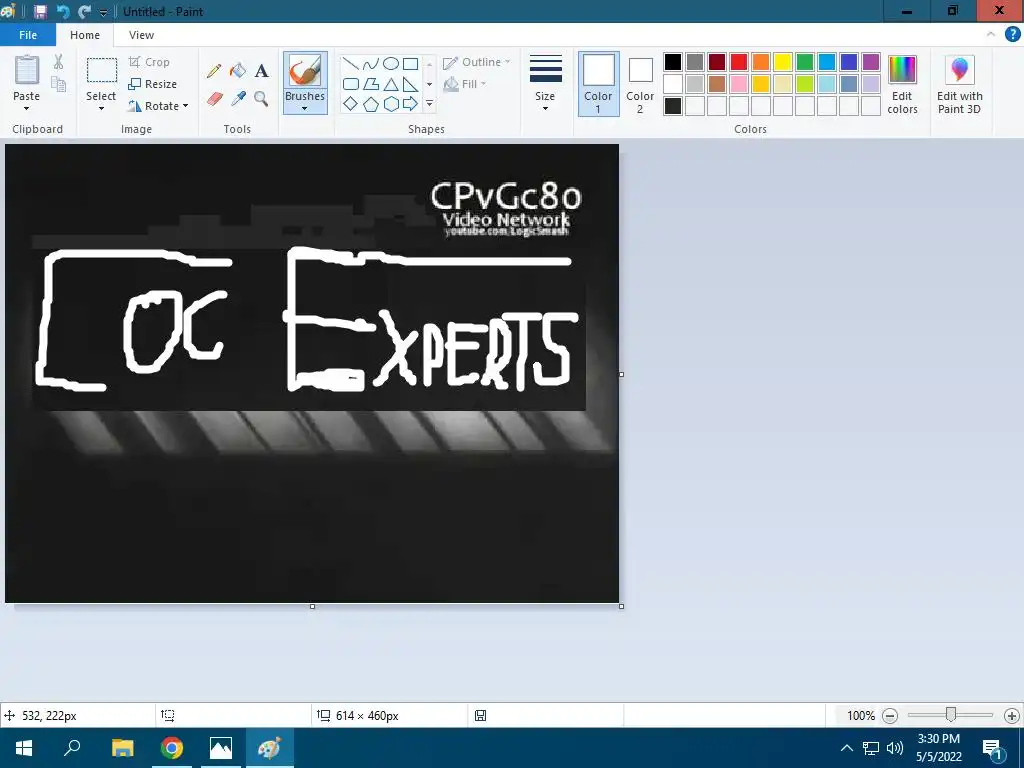Choose the Right triangle shape
Viewport: 1024px width, 768px height.
(x=410, y=84)
